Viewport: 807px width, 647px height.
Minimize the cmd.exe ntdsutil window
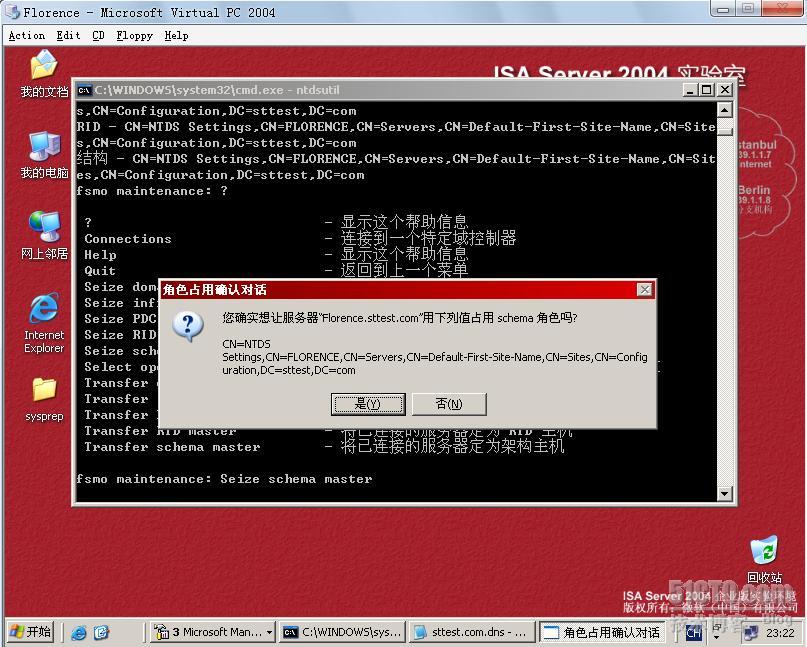click(690, 90)
